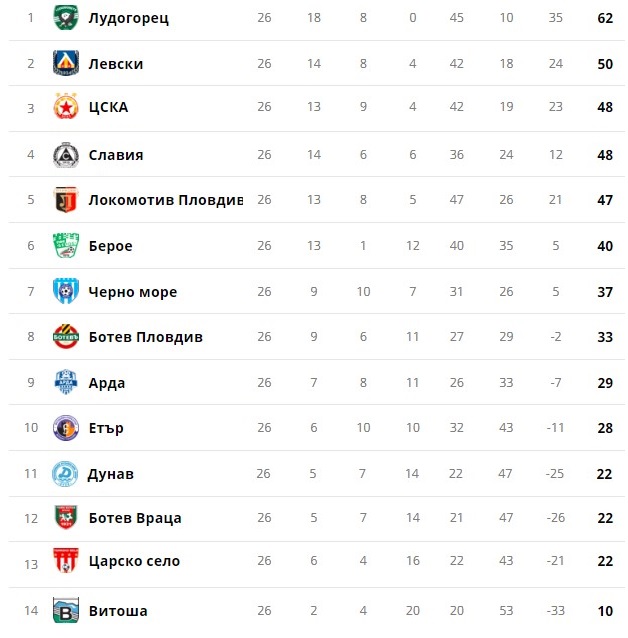Screen dimensions: 628x638
Task: Open the Етър round emblem
Action: click(x=66, y=428)
